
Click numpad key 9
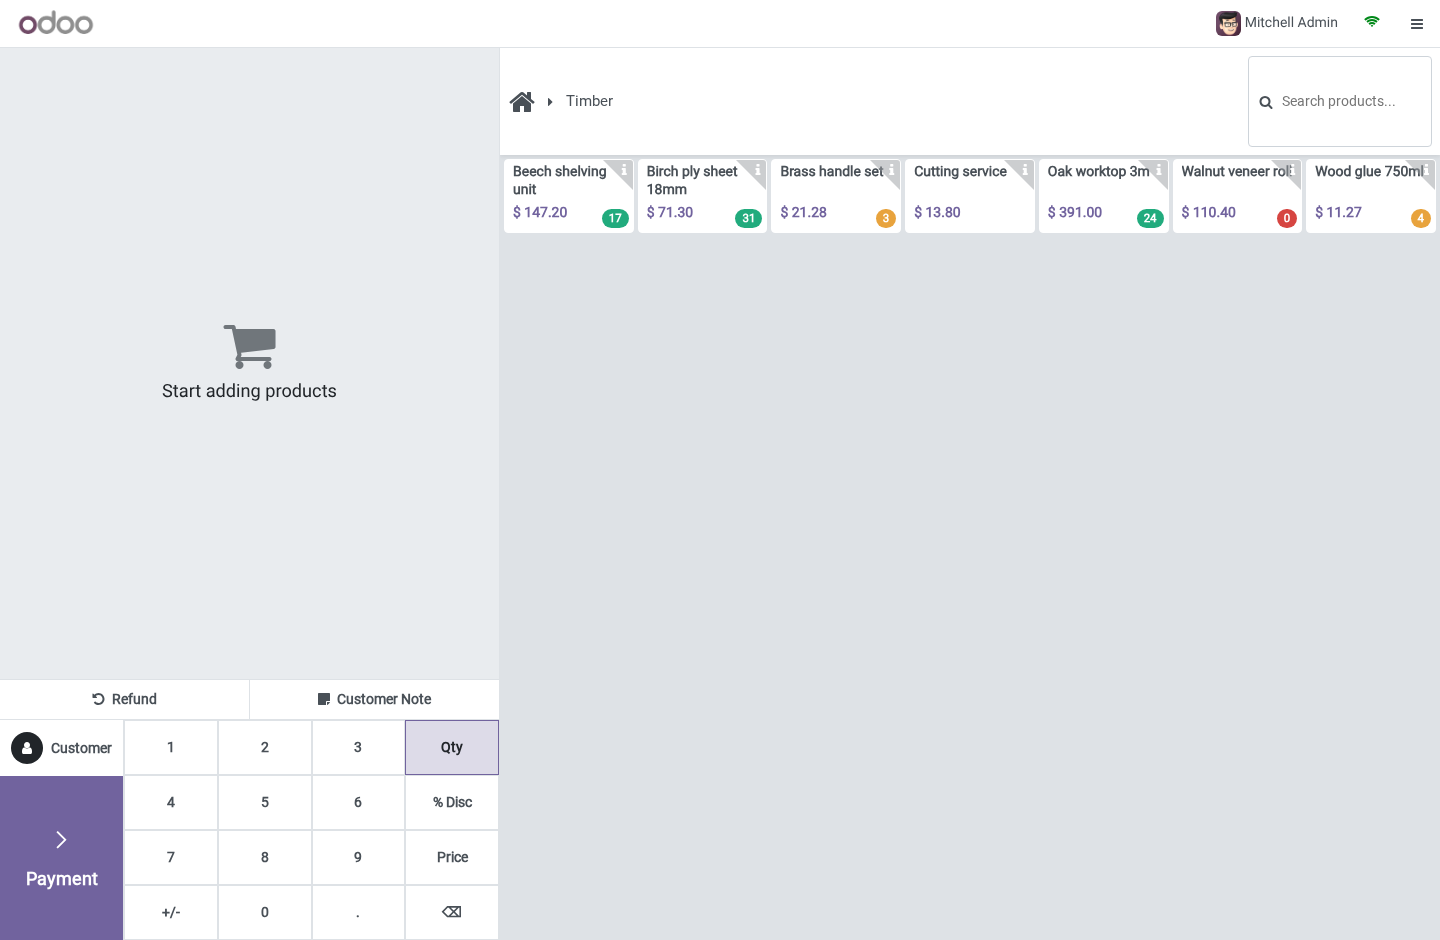[x=358, y=857]
